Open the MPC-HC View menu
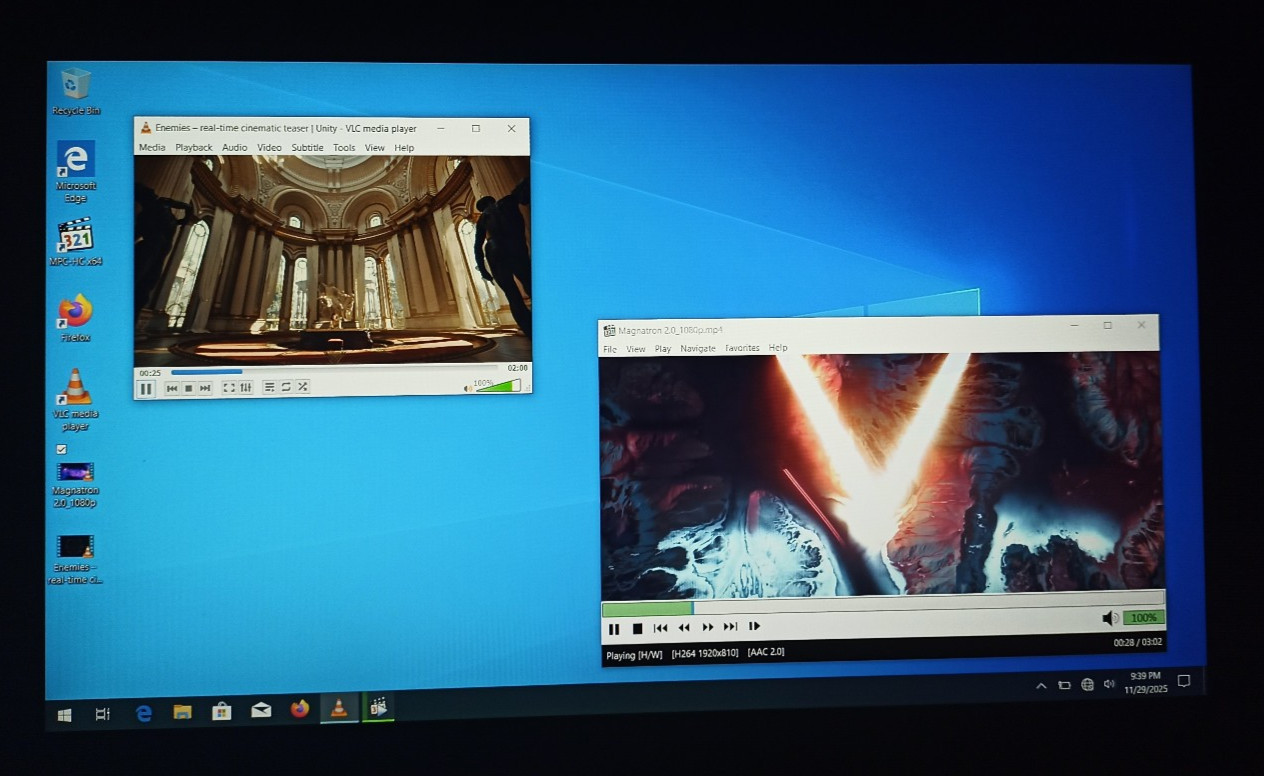Viewport: 1264px width, 776px height. (636, 349)
